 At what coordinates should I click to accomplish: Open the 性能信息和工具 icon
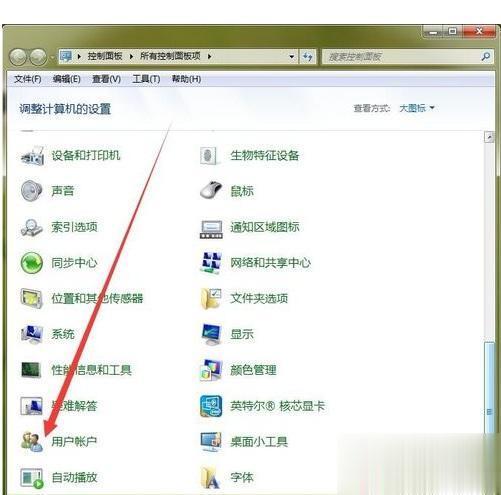31,370
